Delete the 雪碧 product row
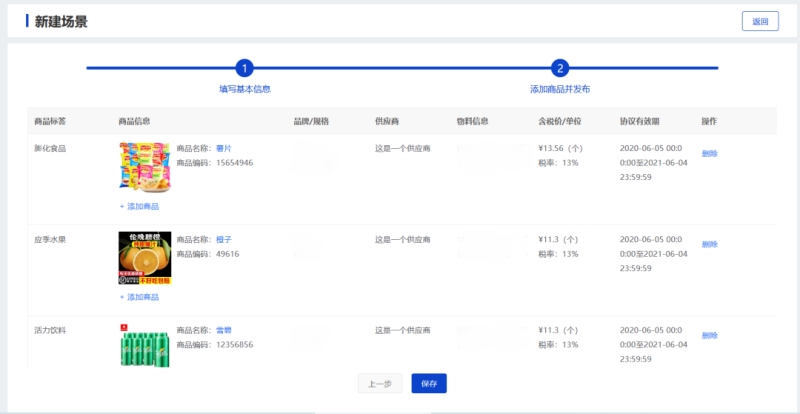800x414 pixels. pyautogui.click(x=710, y=335)
